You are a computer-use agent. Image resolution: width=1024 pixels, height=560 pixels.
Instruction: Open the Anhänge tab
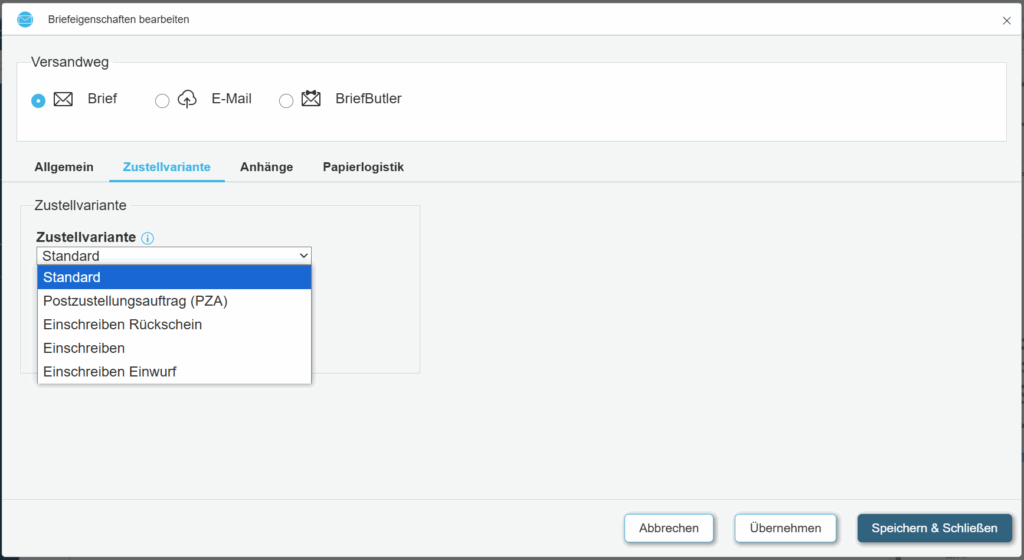pos(266,167)
